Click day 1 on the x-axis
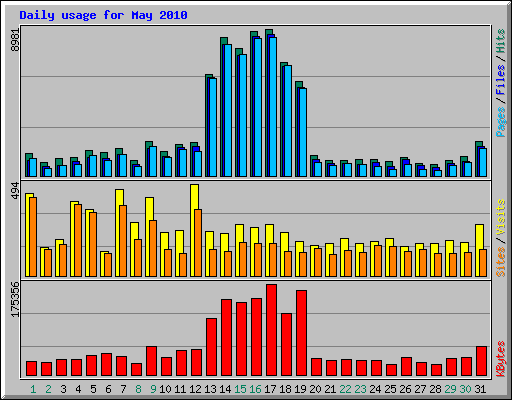 click(x=33, y=389)
